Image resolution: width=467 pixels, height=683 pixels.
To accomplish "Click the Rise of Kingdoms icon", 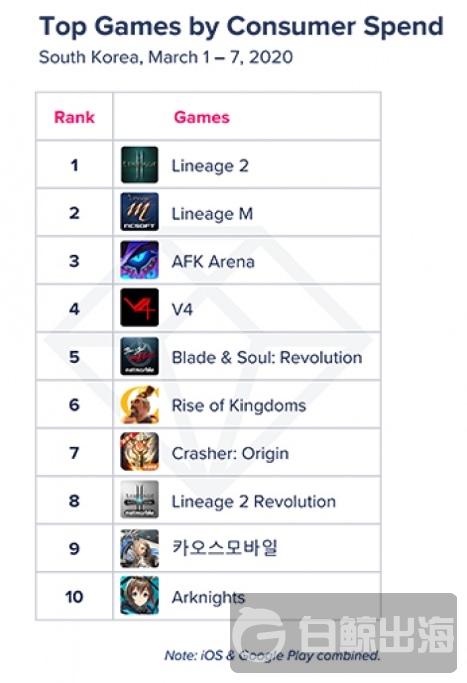I will 139,404.
